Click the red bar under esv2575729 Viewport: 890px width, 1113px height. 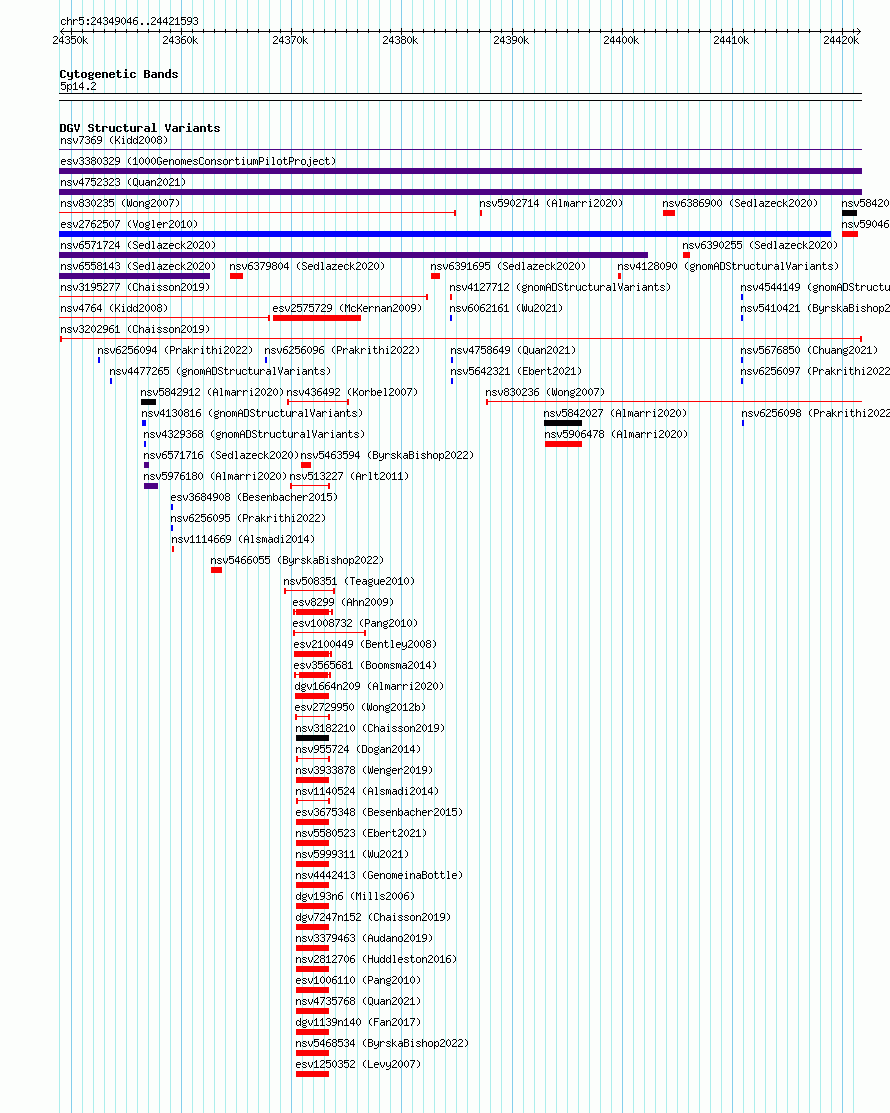coord(317,318)
